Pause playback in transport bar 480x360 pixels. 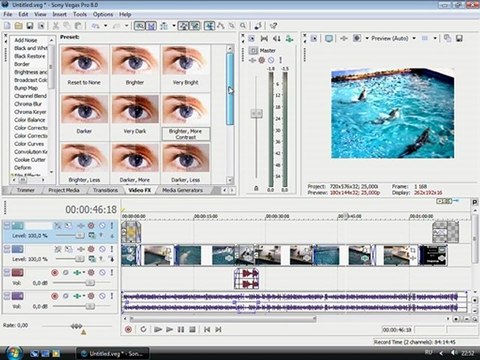(181, 329)
